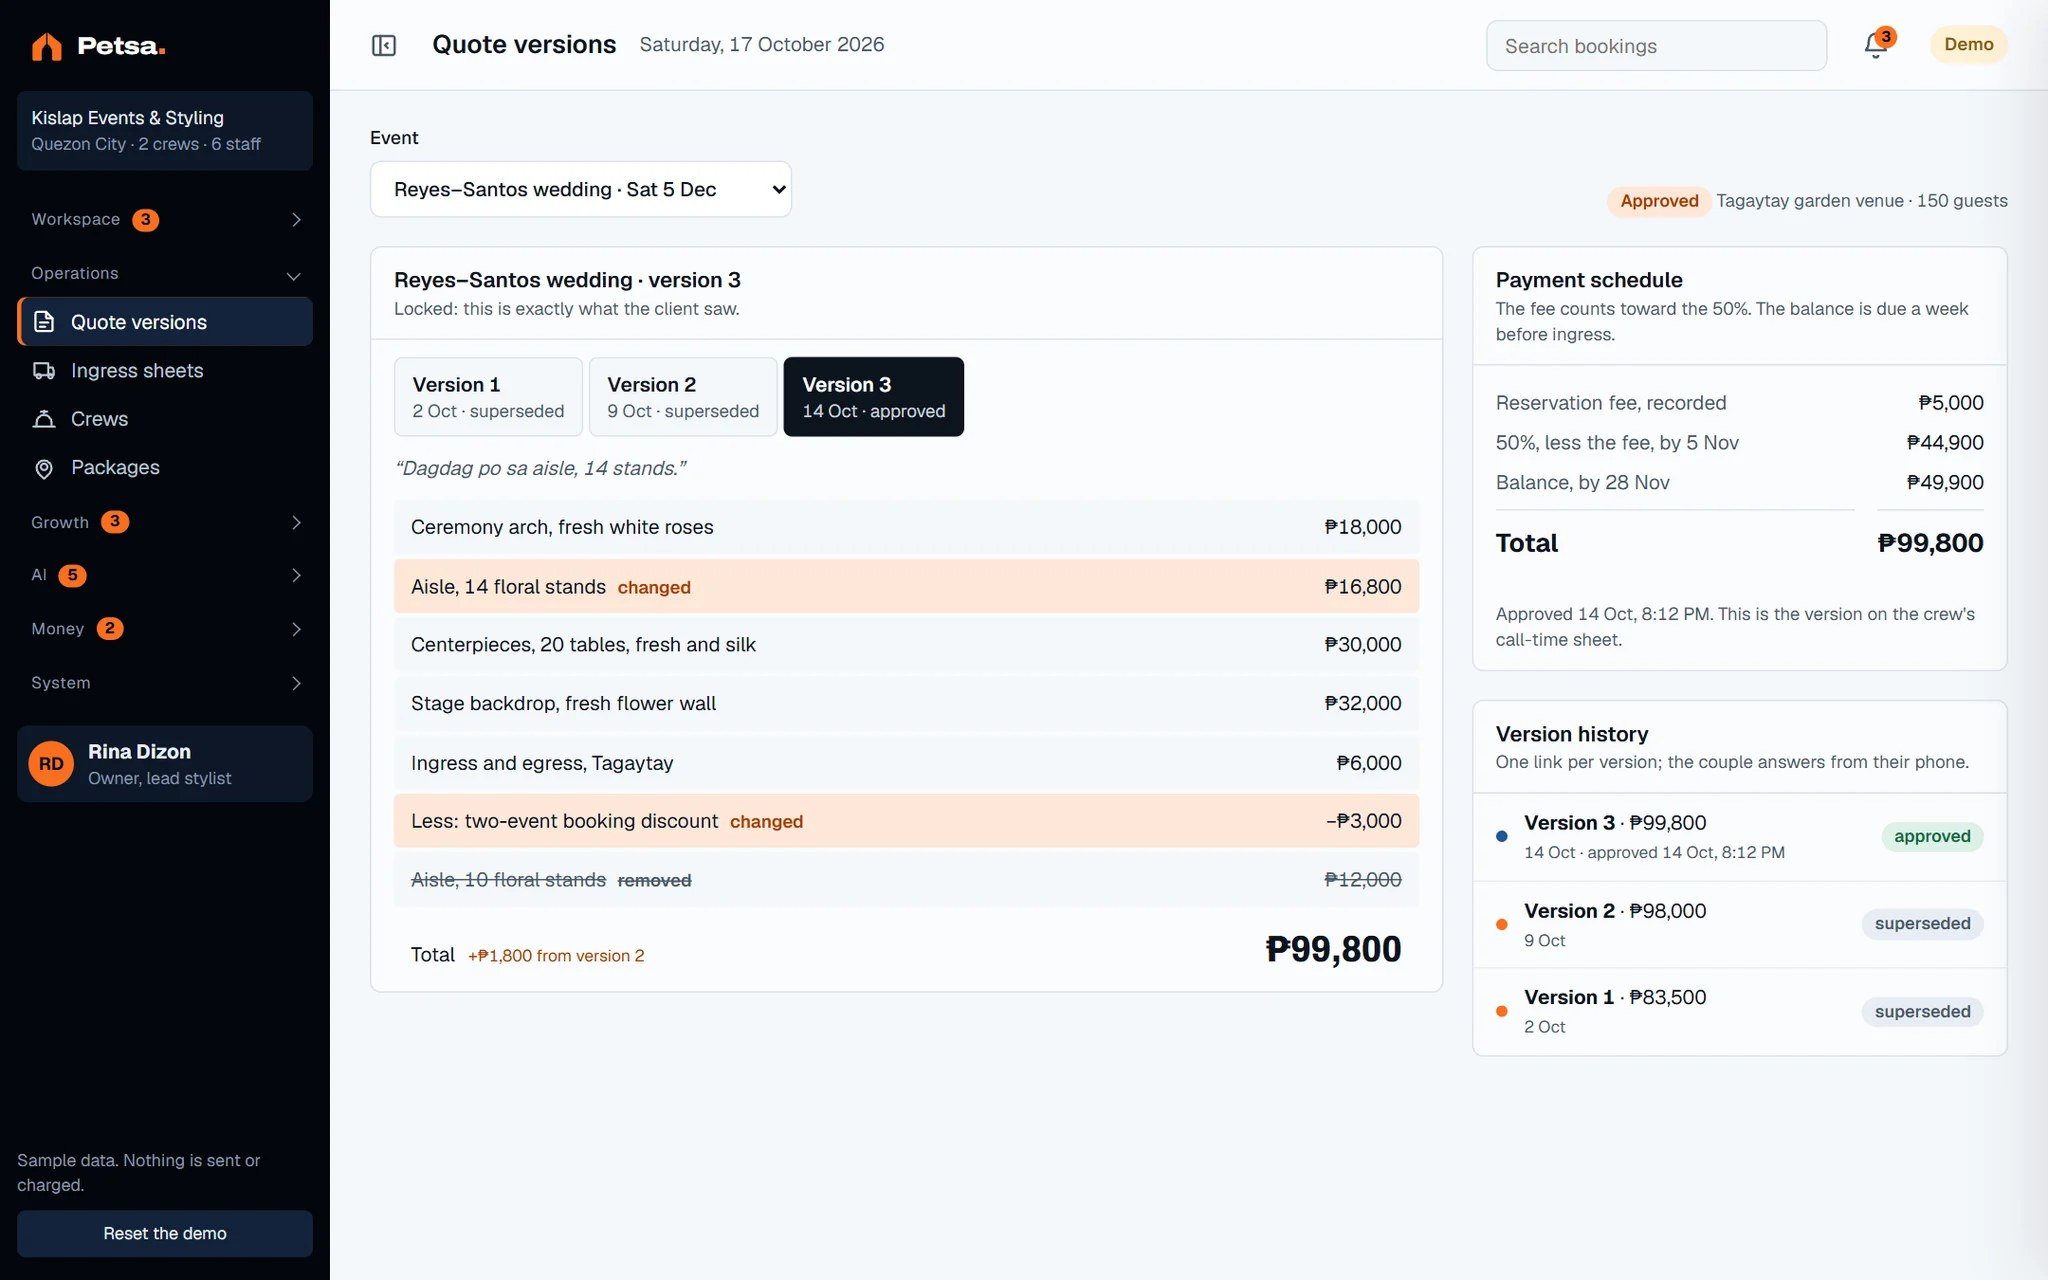Click the Kislap Events & Styling card
Screen dimensions: 2048x1280
165,131
